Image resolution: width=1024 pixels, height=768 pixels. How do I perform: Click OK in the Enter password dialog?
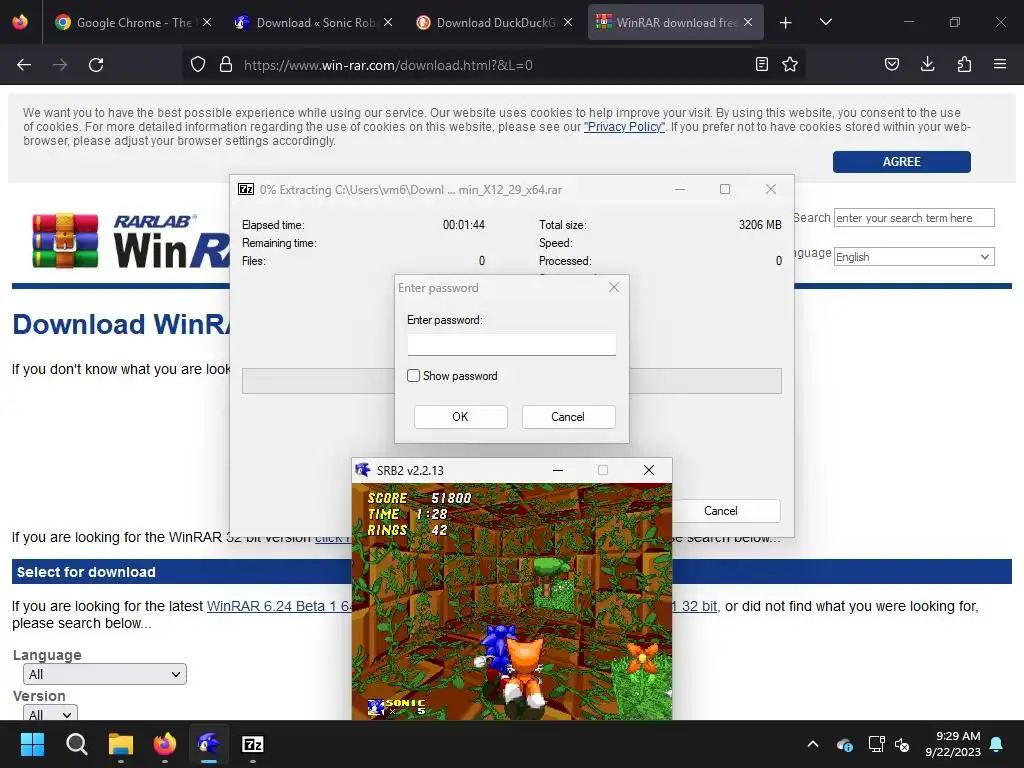(x=460, y=417)
